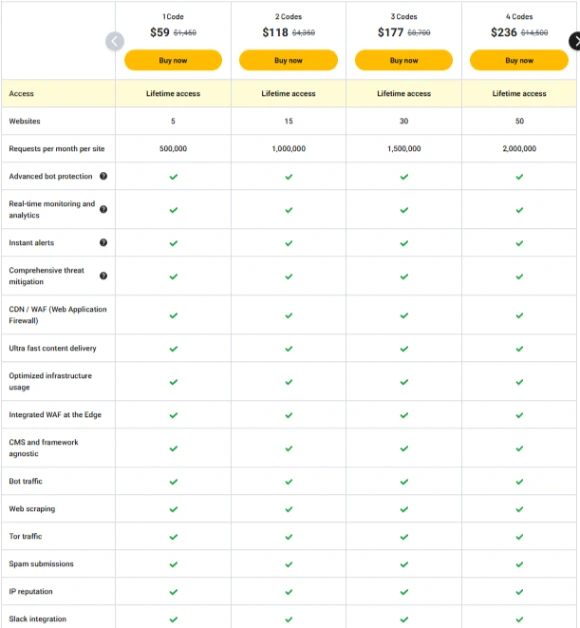The image size is (580, 628).
Task: Click the 3 Codes column heading
Action: tap(404, 16)
